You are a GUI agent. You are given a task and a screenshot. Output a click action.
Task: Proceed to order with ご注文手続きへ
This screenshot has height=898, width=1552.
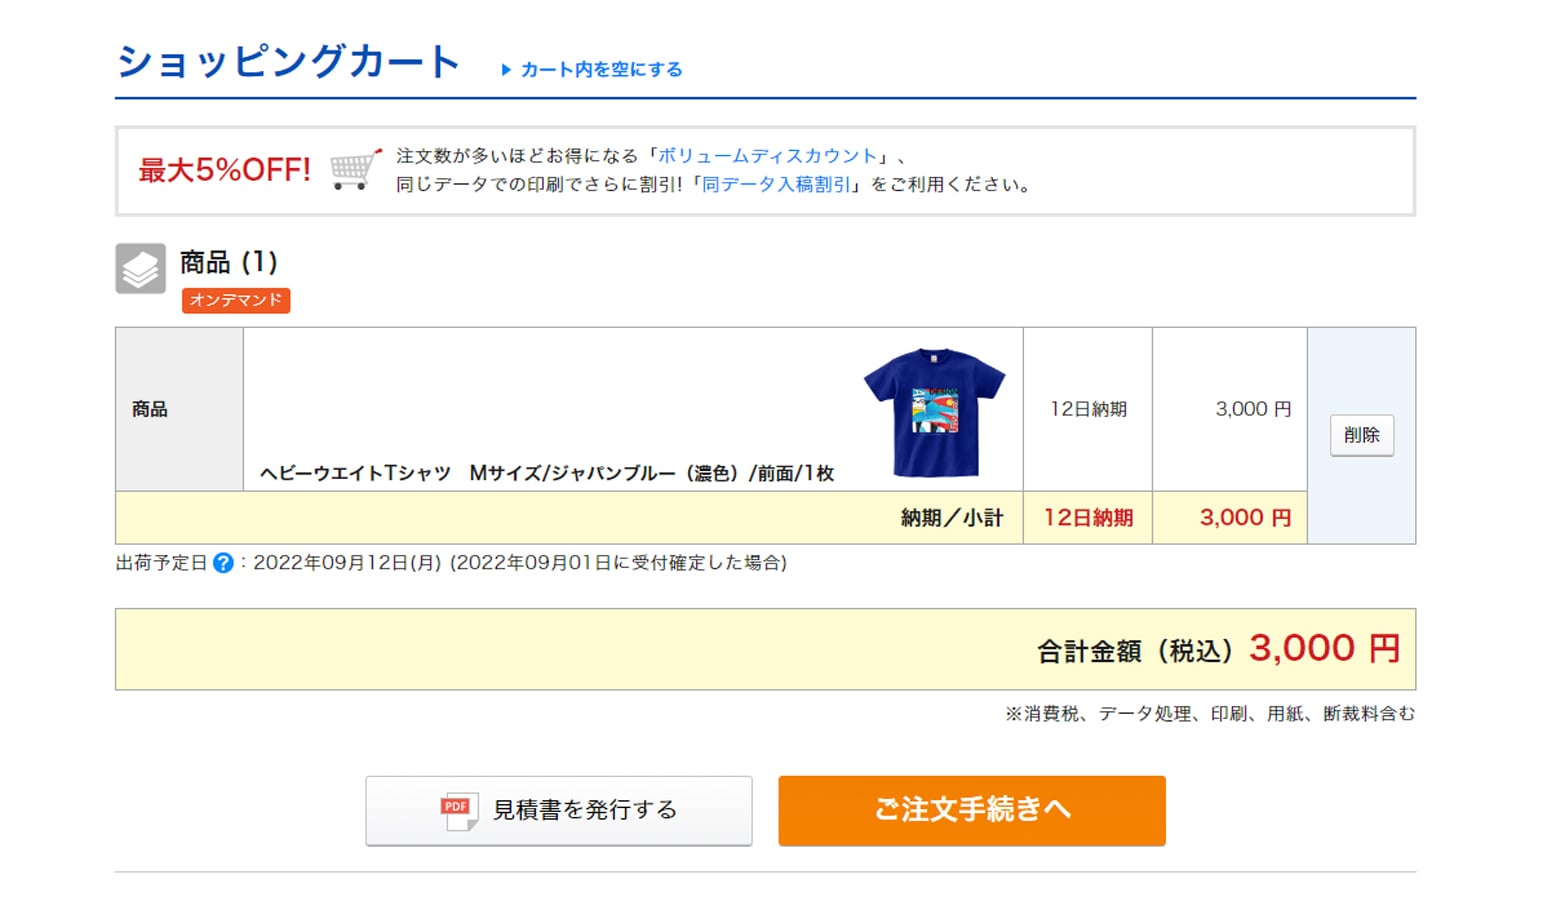pos(971,811)
